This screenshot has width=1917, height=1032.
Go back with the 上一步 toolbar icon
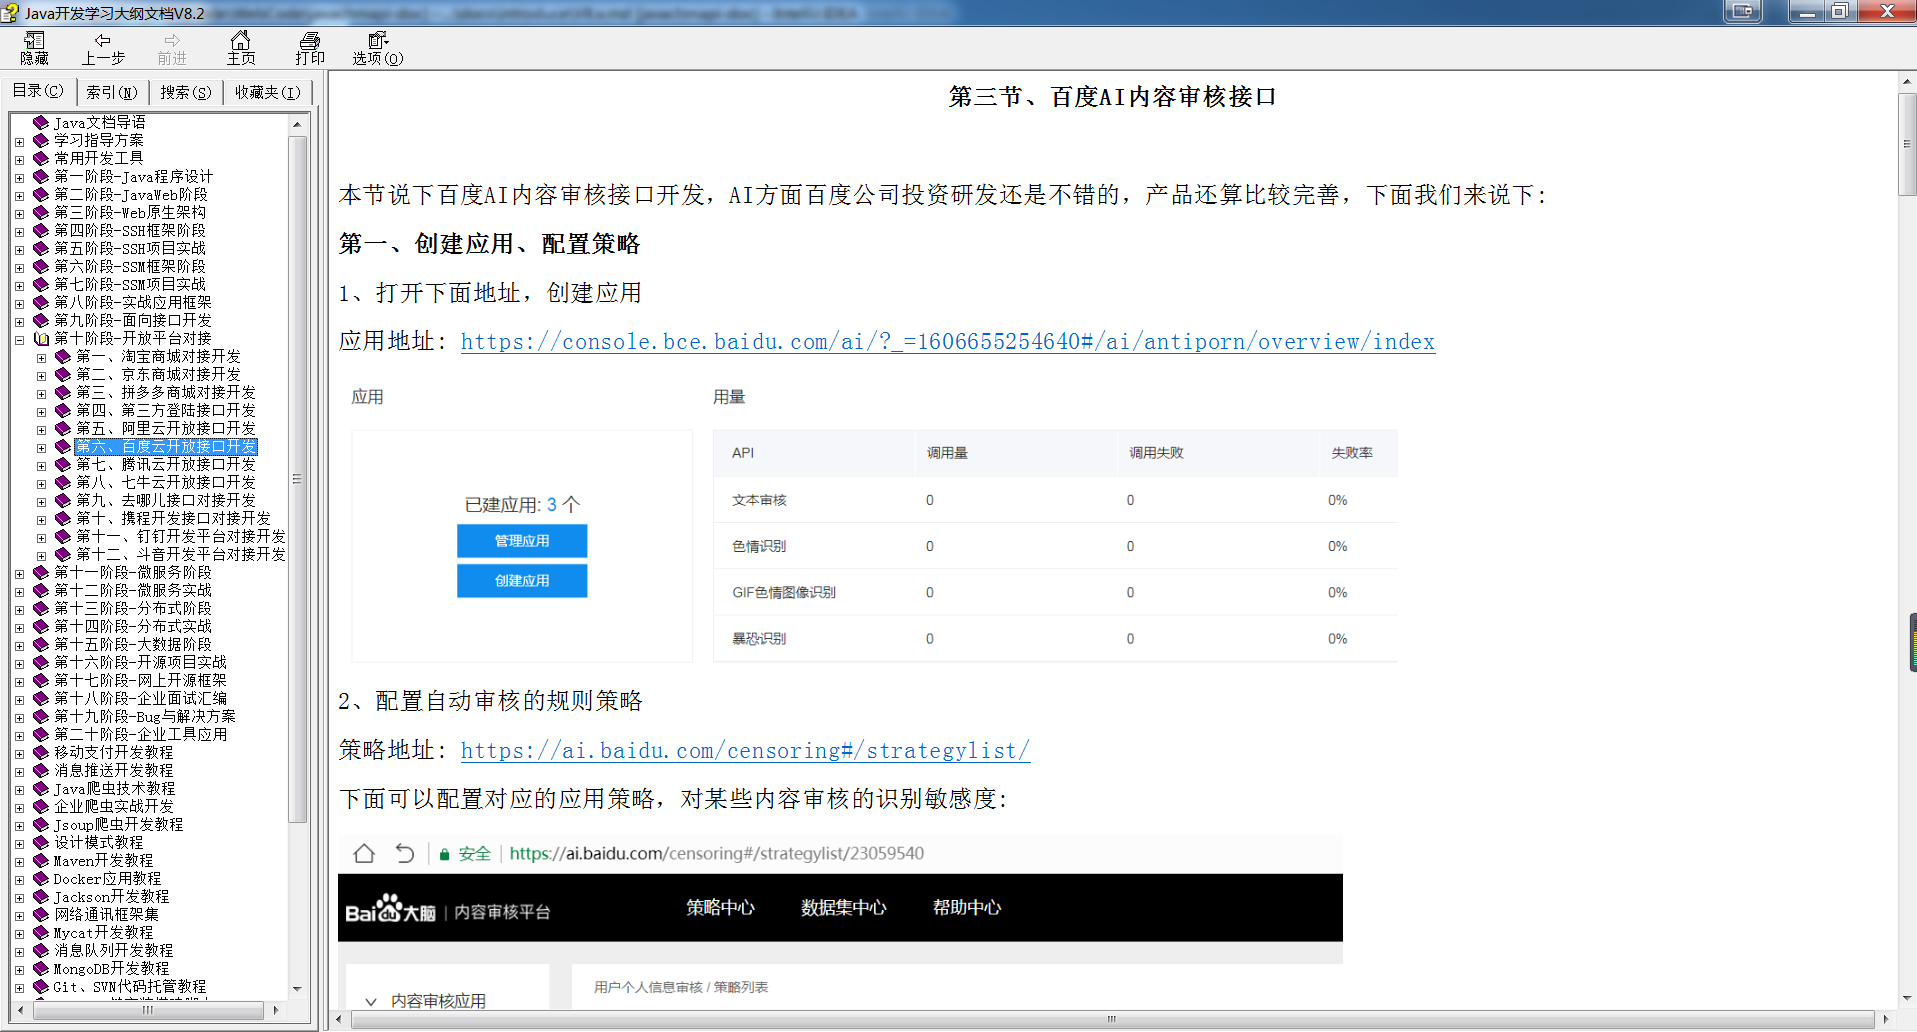(x=103, y=48)
